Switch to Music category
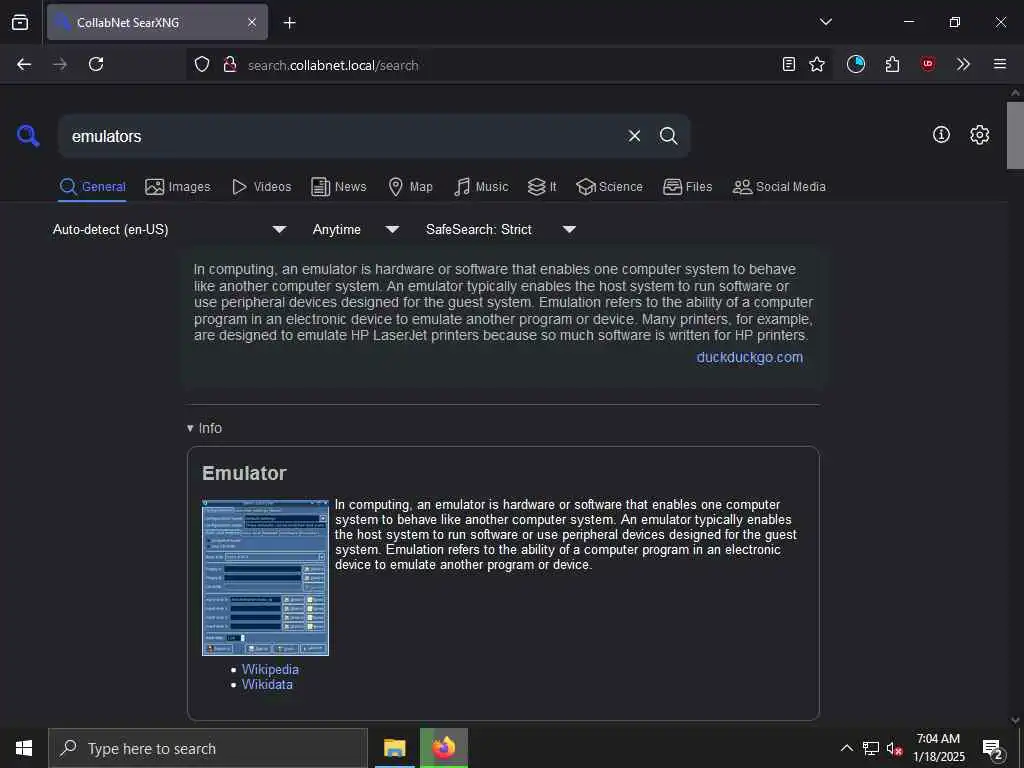This screenshot has height=768, width=1024. coord(481,187)
